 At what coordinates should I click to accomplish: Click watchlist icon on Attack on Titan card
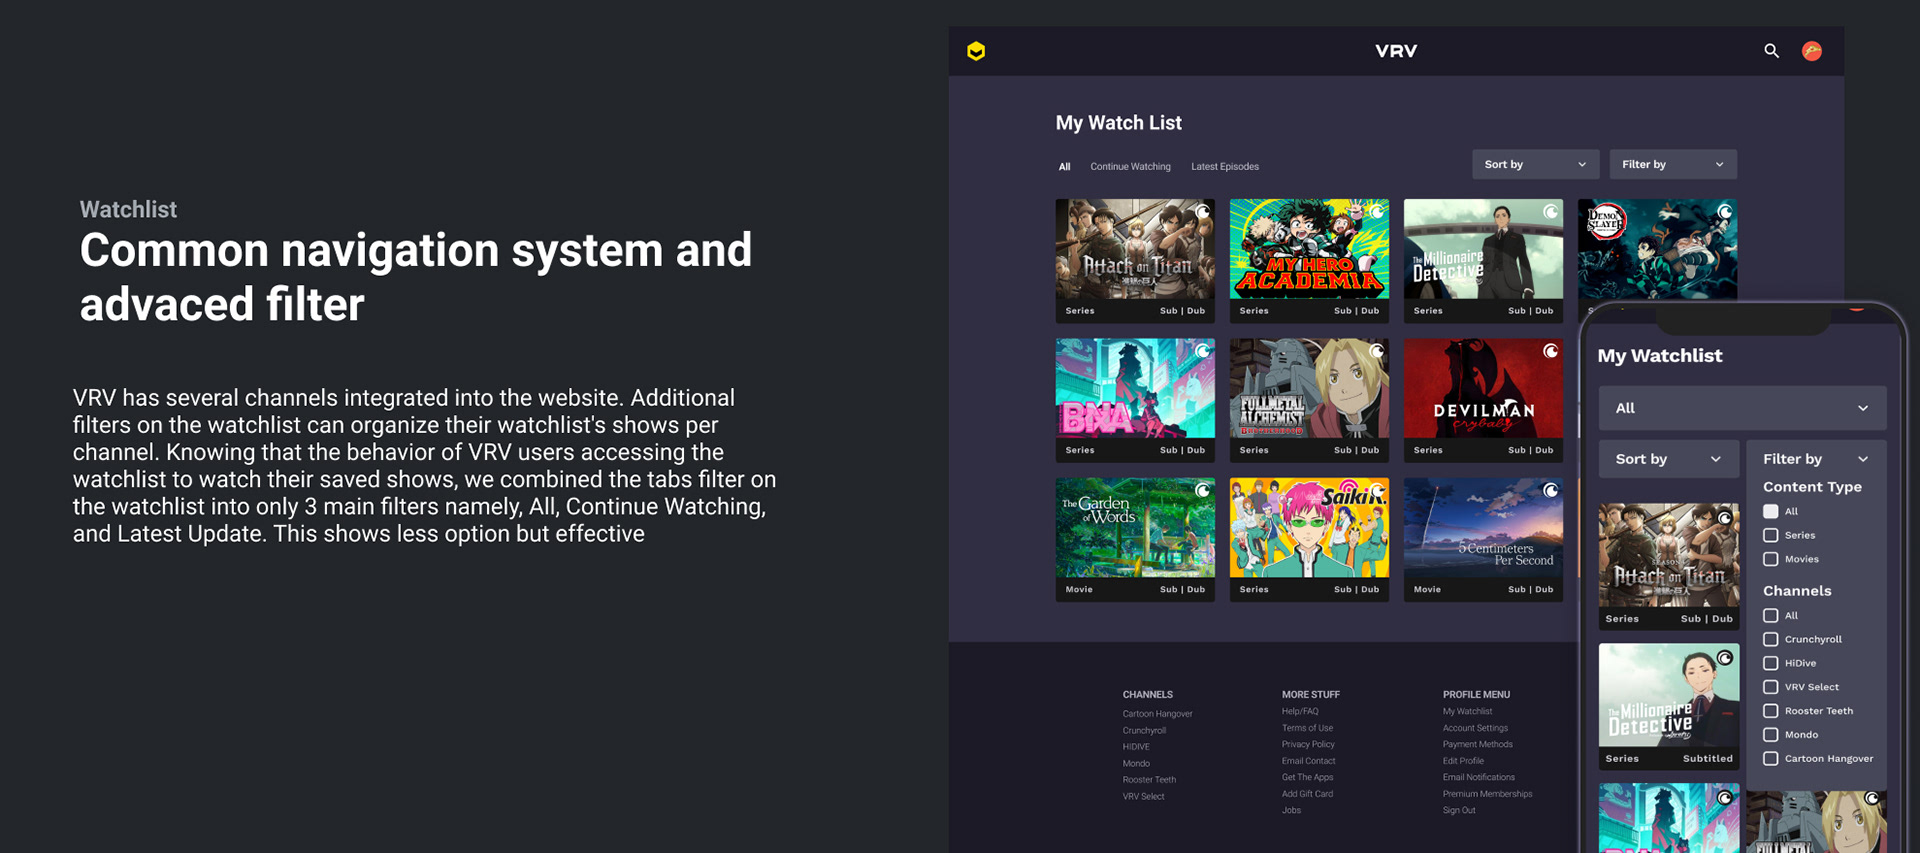tap(1202, 212)
